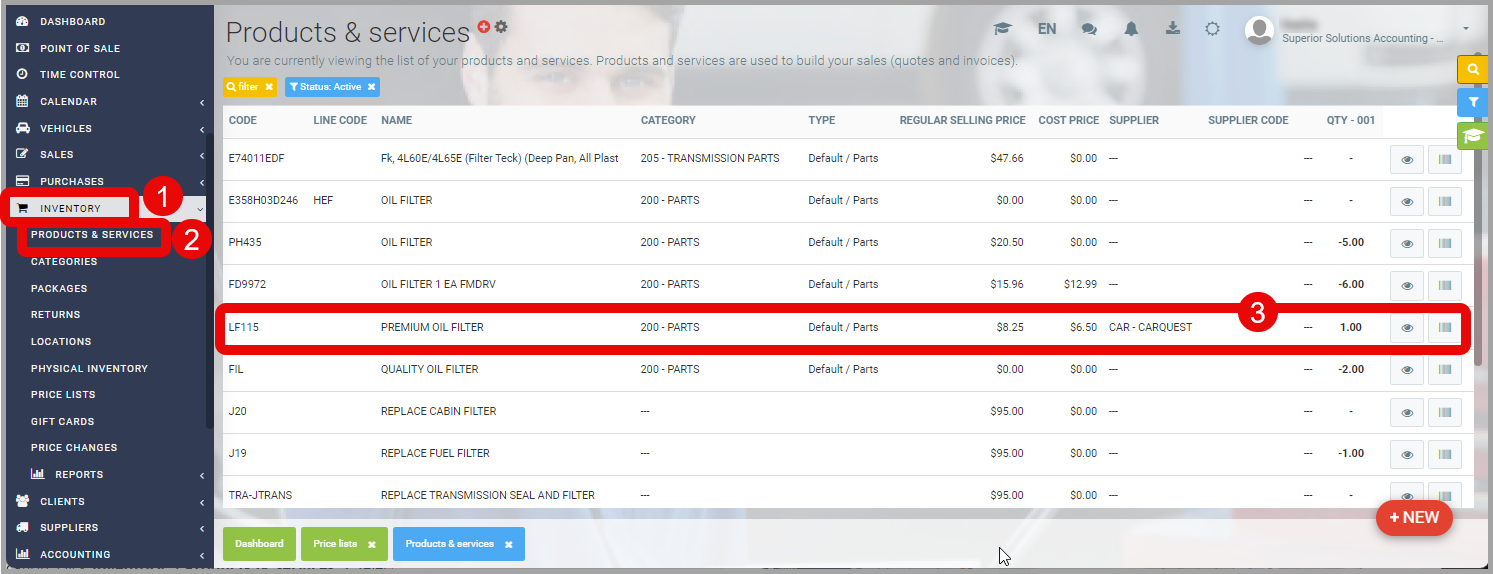
Task: Open the notifications bell
Action: (1131, 29)
